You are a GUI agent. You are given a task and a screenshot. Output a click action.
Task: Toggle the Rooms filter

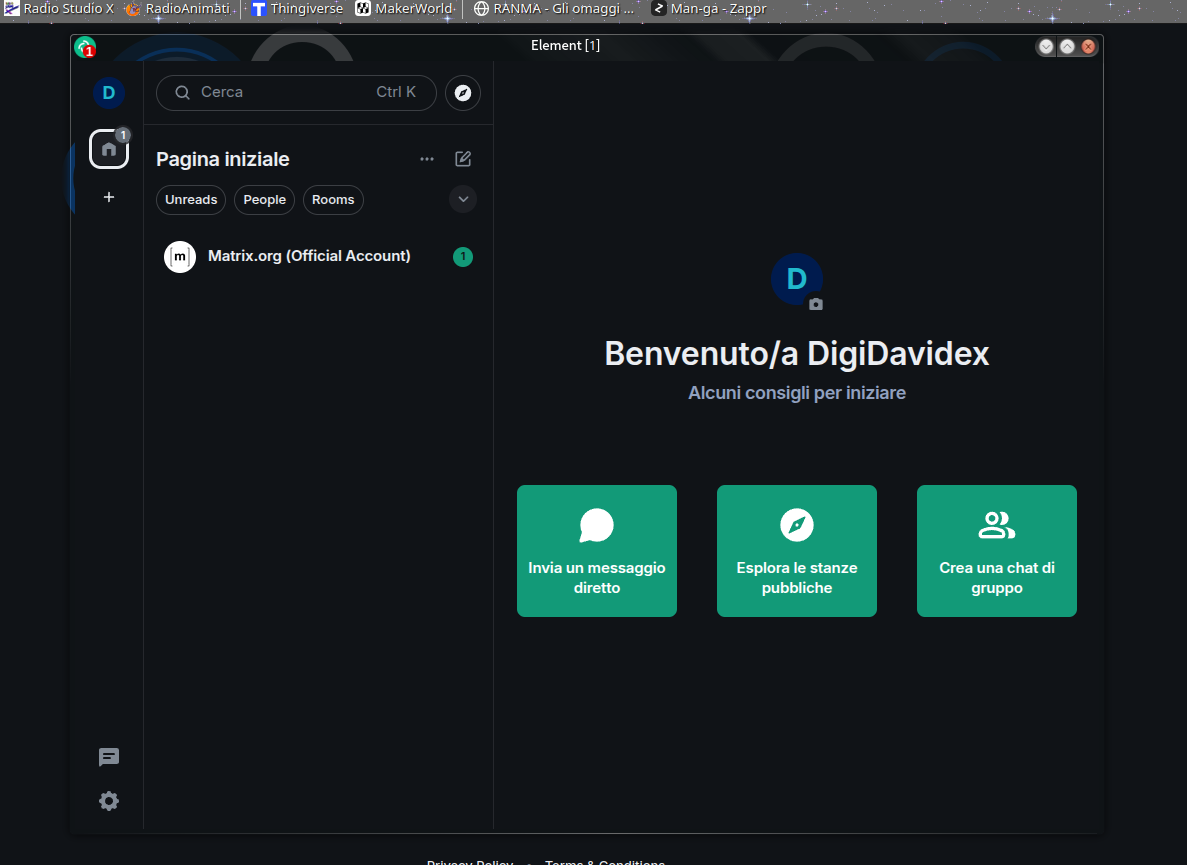pos(333,200)
